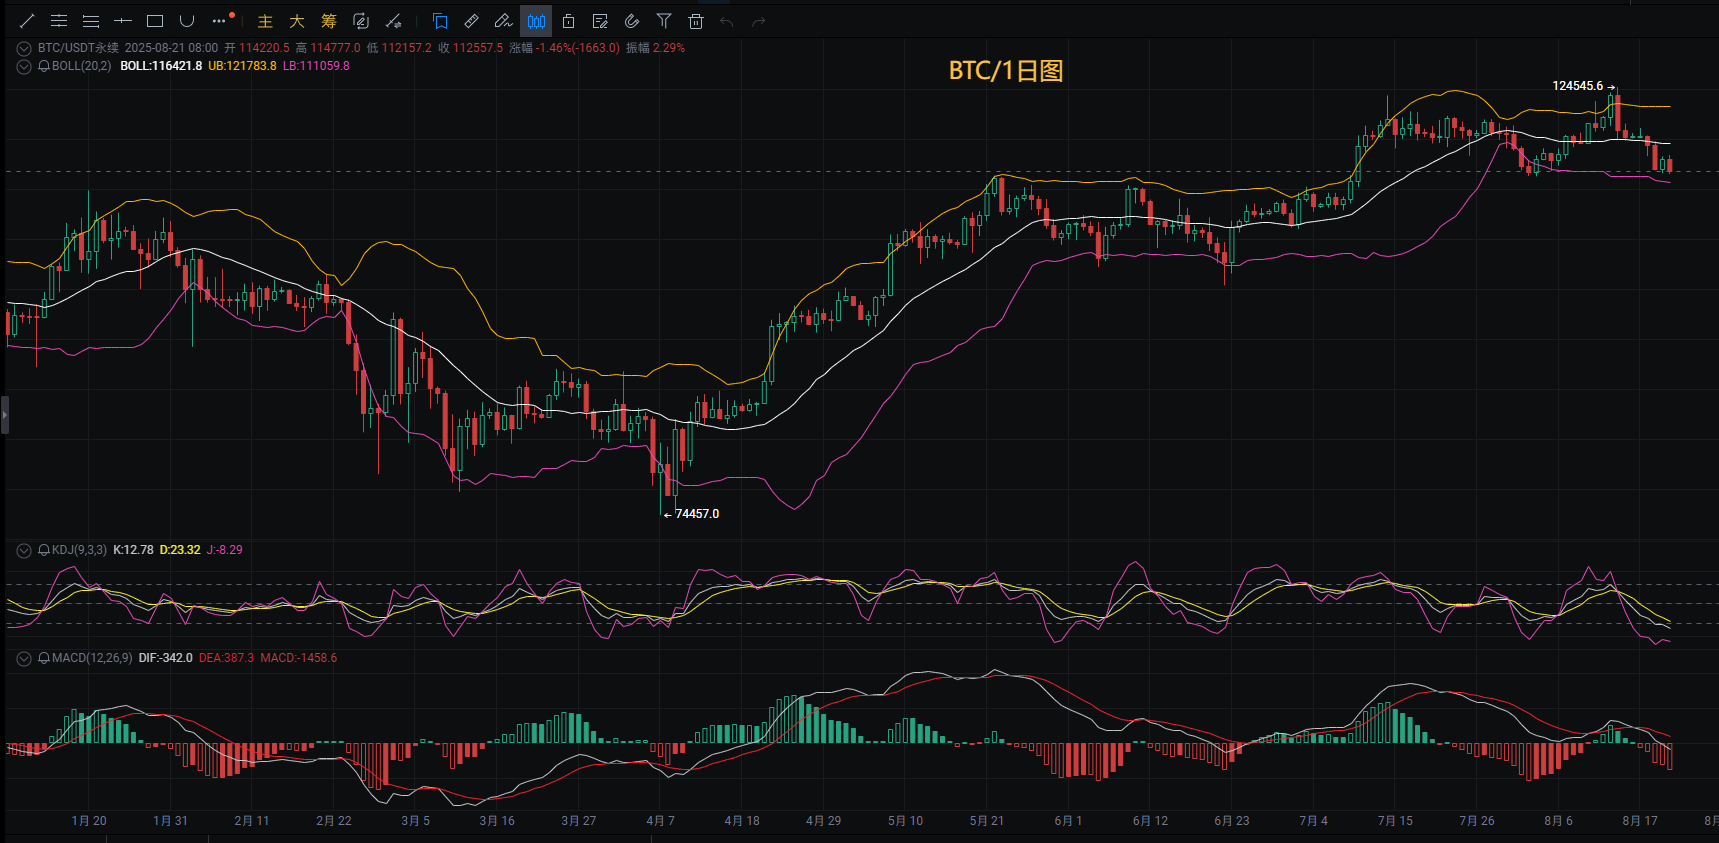Image resolution: width=1719 pixels, height=843 pixels.
Task: Toggle the 筹 chip distribution button
Action: (329, 21)
